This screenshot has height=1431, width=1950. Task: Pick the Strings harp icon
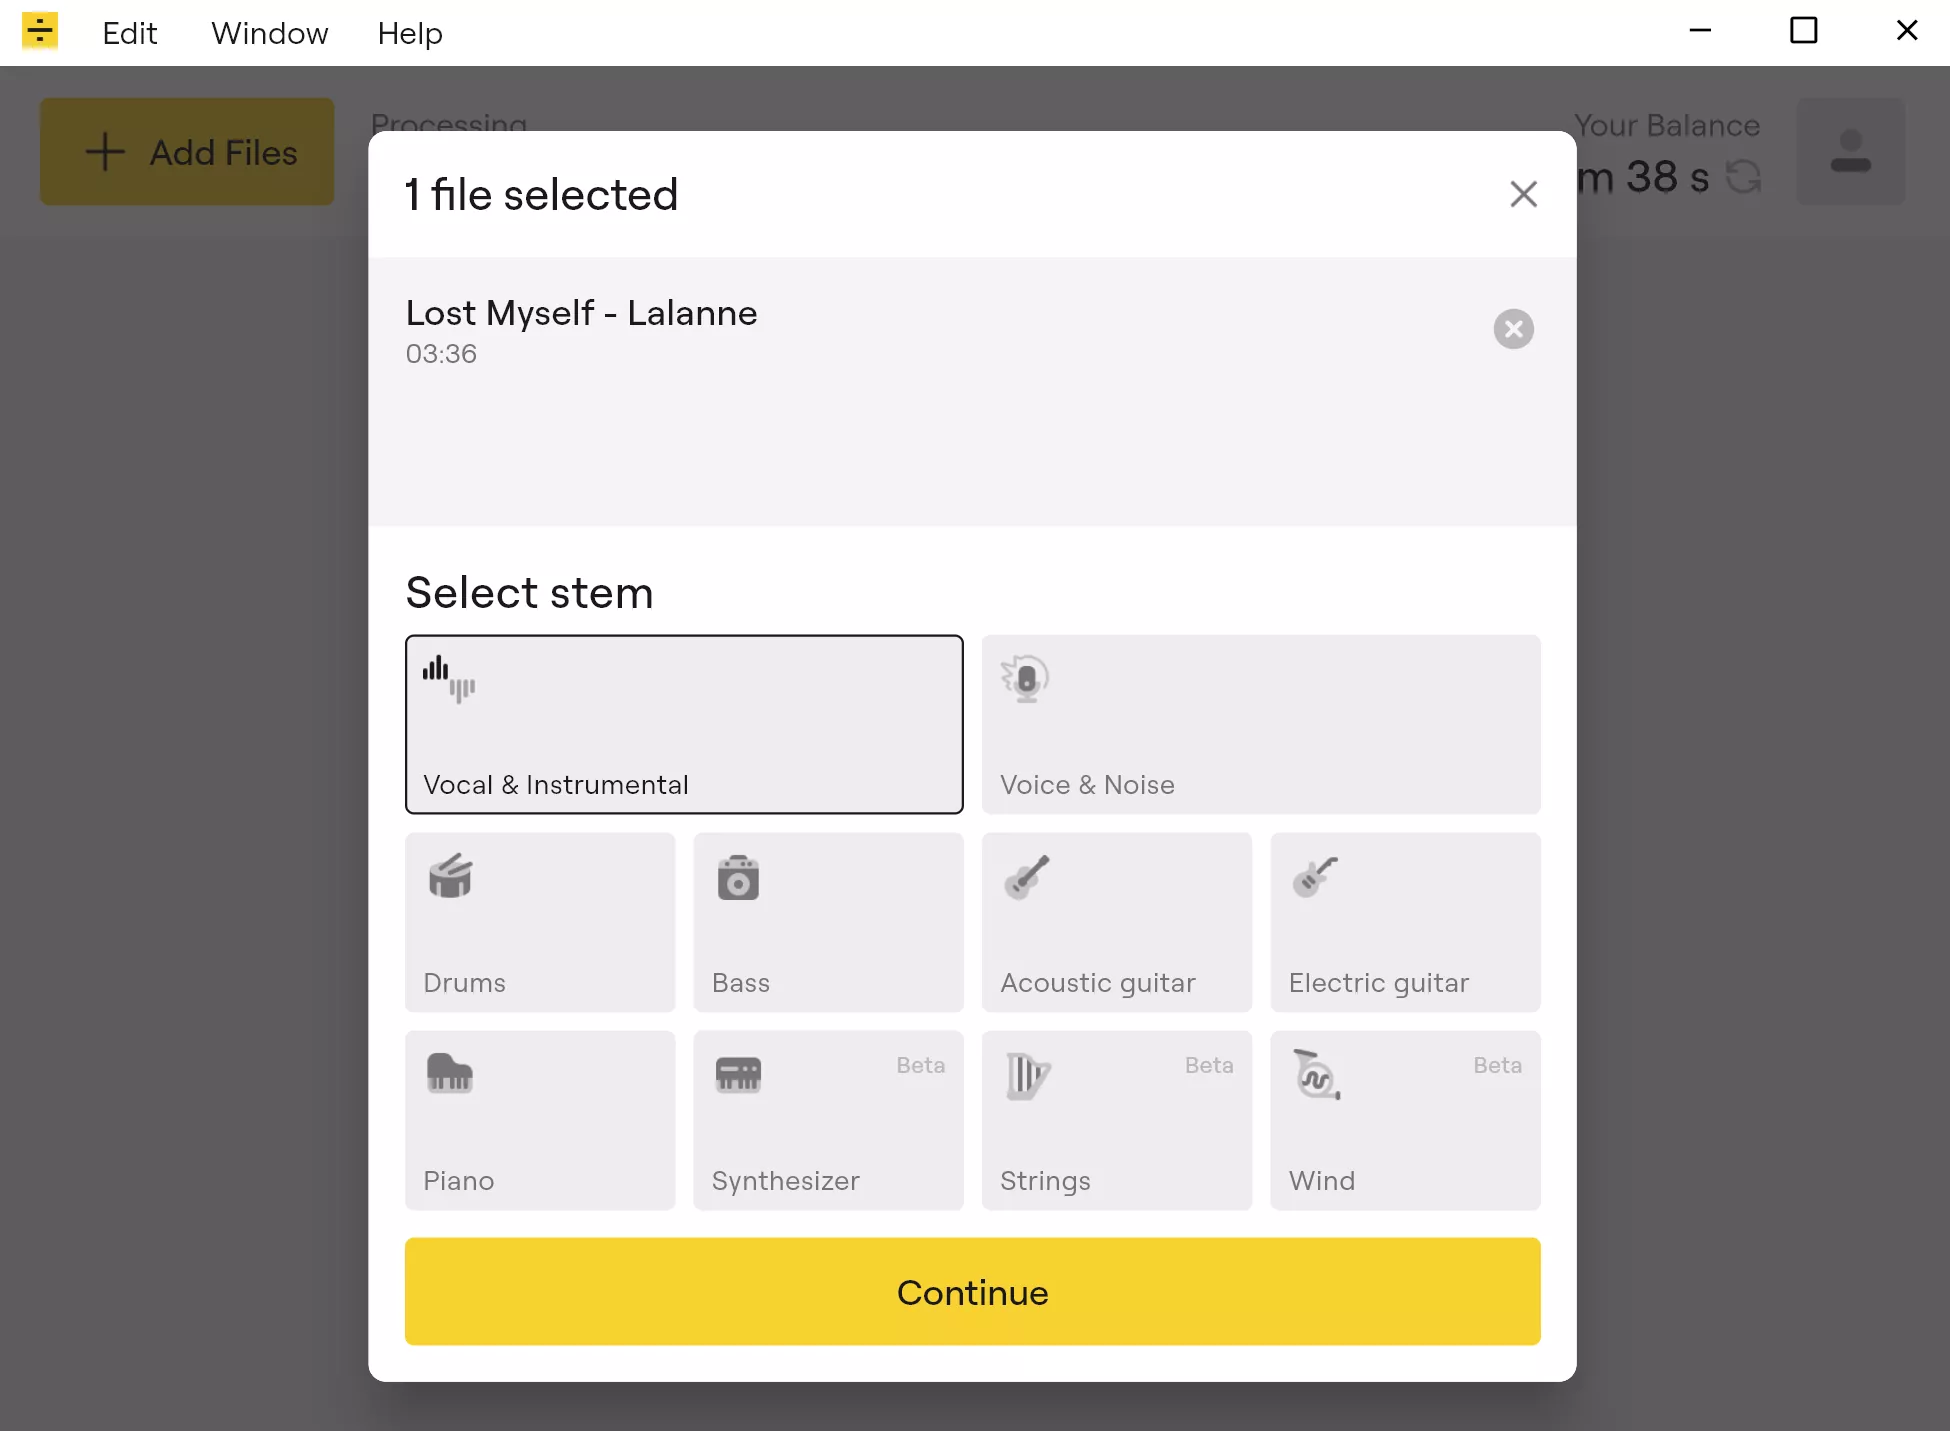coord(1028,1076)
